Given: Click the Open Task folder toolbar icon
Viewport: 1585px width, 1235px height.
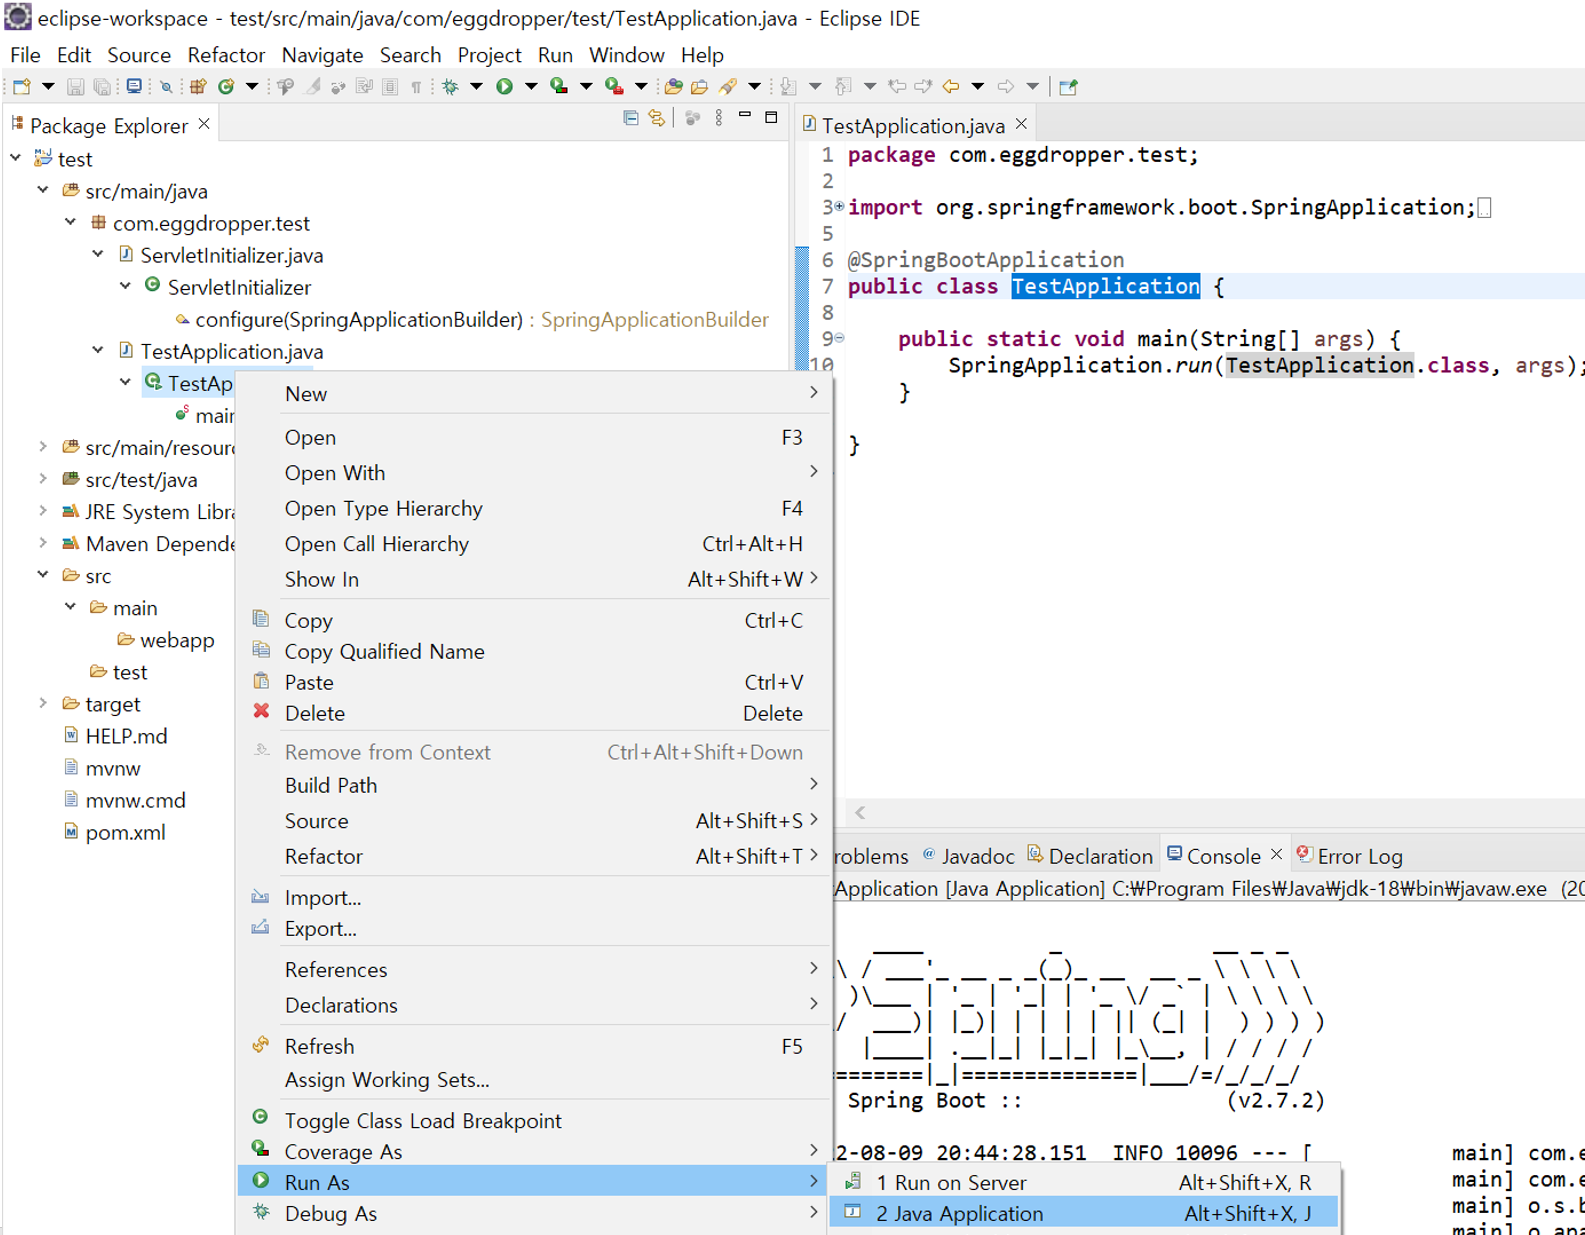Looking at the screenshot, I should [x=700, y=87].
